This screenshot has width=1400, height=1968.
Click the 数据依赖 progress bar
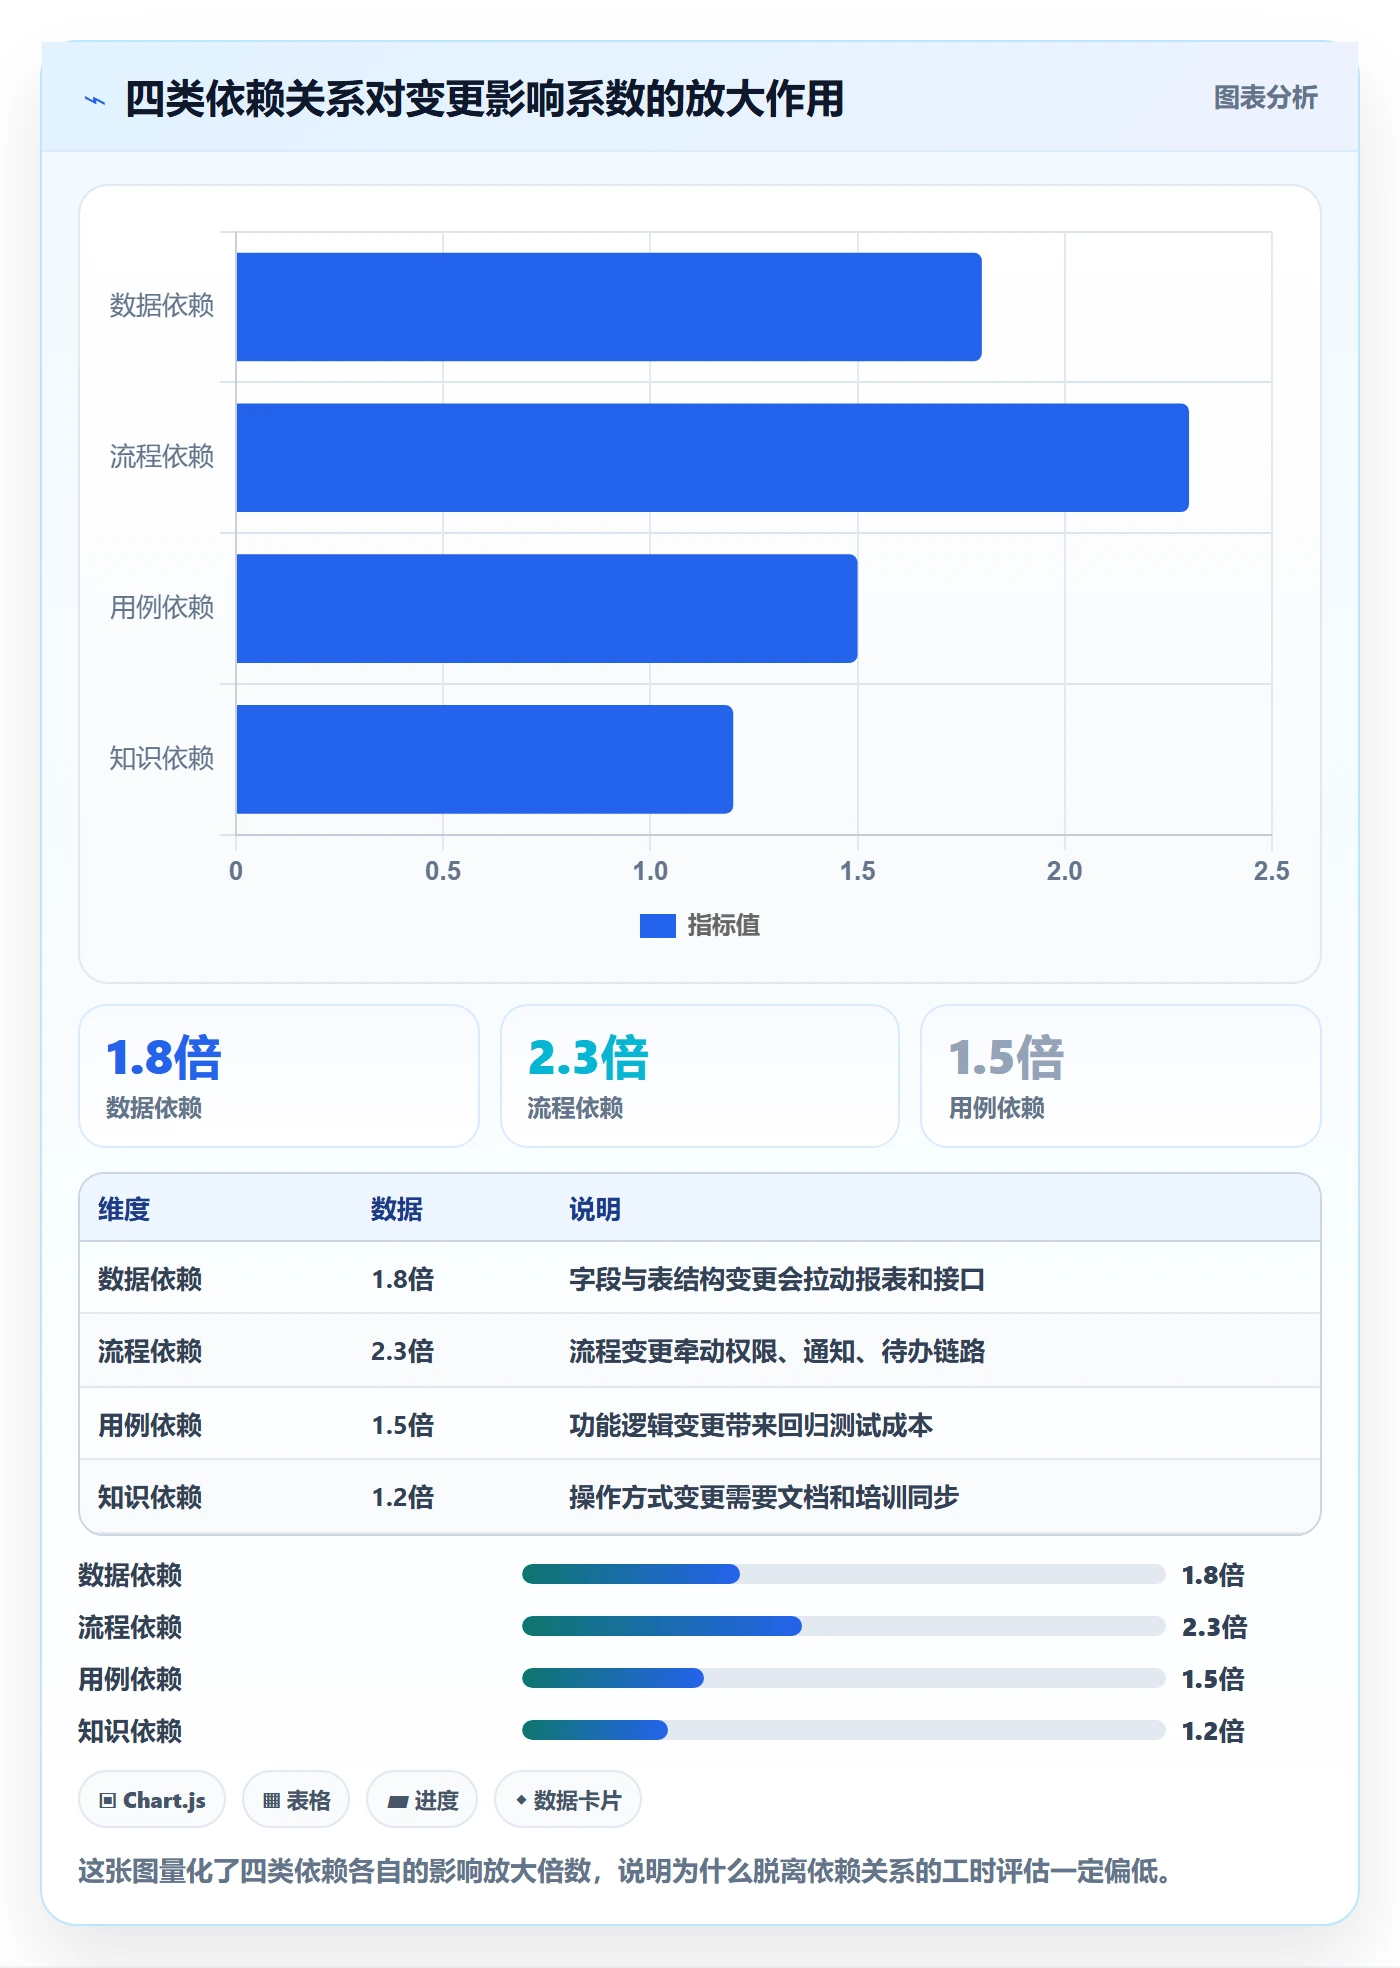[x=844, y=1574]
